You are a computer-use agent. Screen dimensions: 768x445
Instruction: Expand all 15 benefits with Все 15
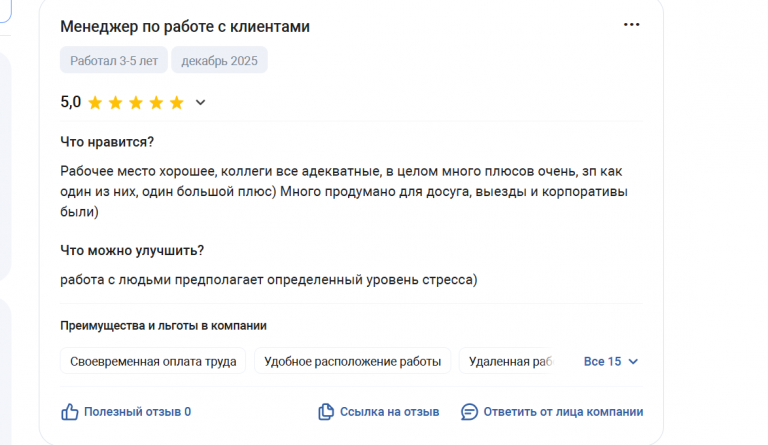pyautogui.click(x=602, y=361)
